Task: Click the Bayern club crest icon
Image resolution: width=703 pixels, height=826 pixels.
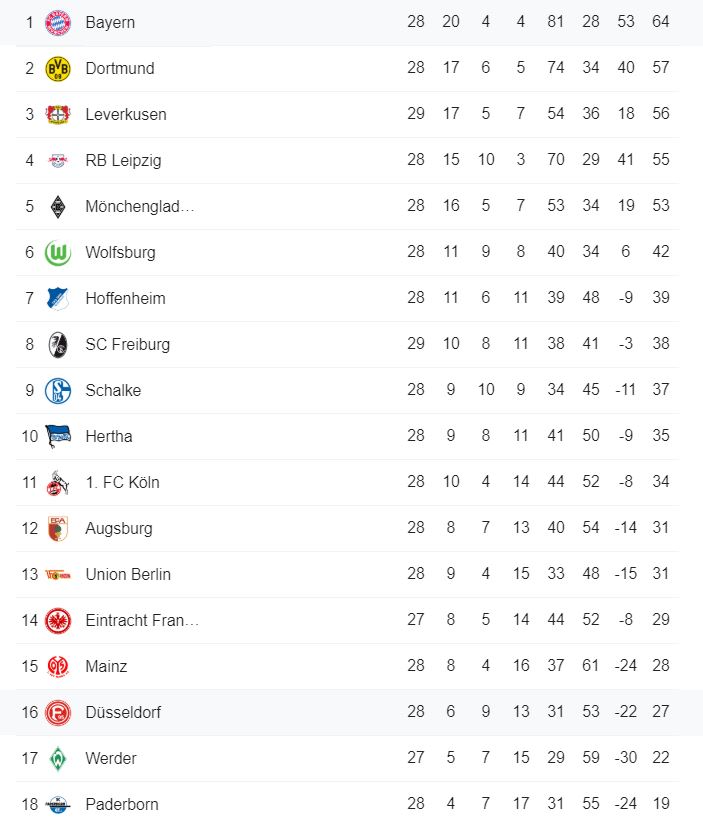Action: point(58,22)
